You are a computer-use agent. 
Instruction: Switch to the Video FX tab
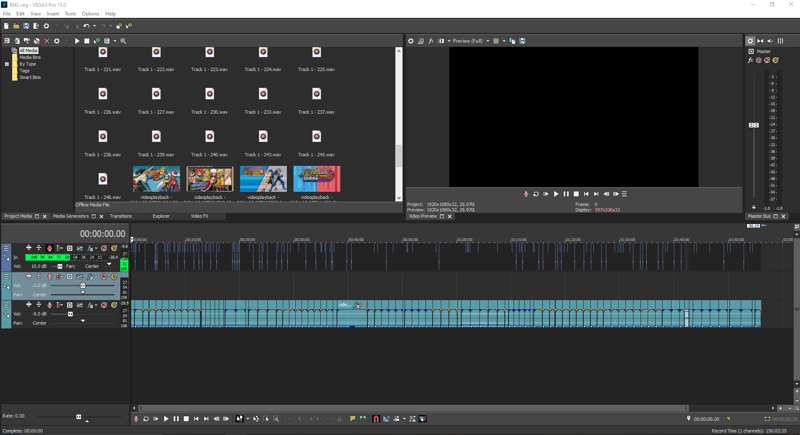point(199,216)
